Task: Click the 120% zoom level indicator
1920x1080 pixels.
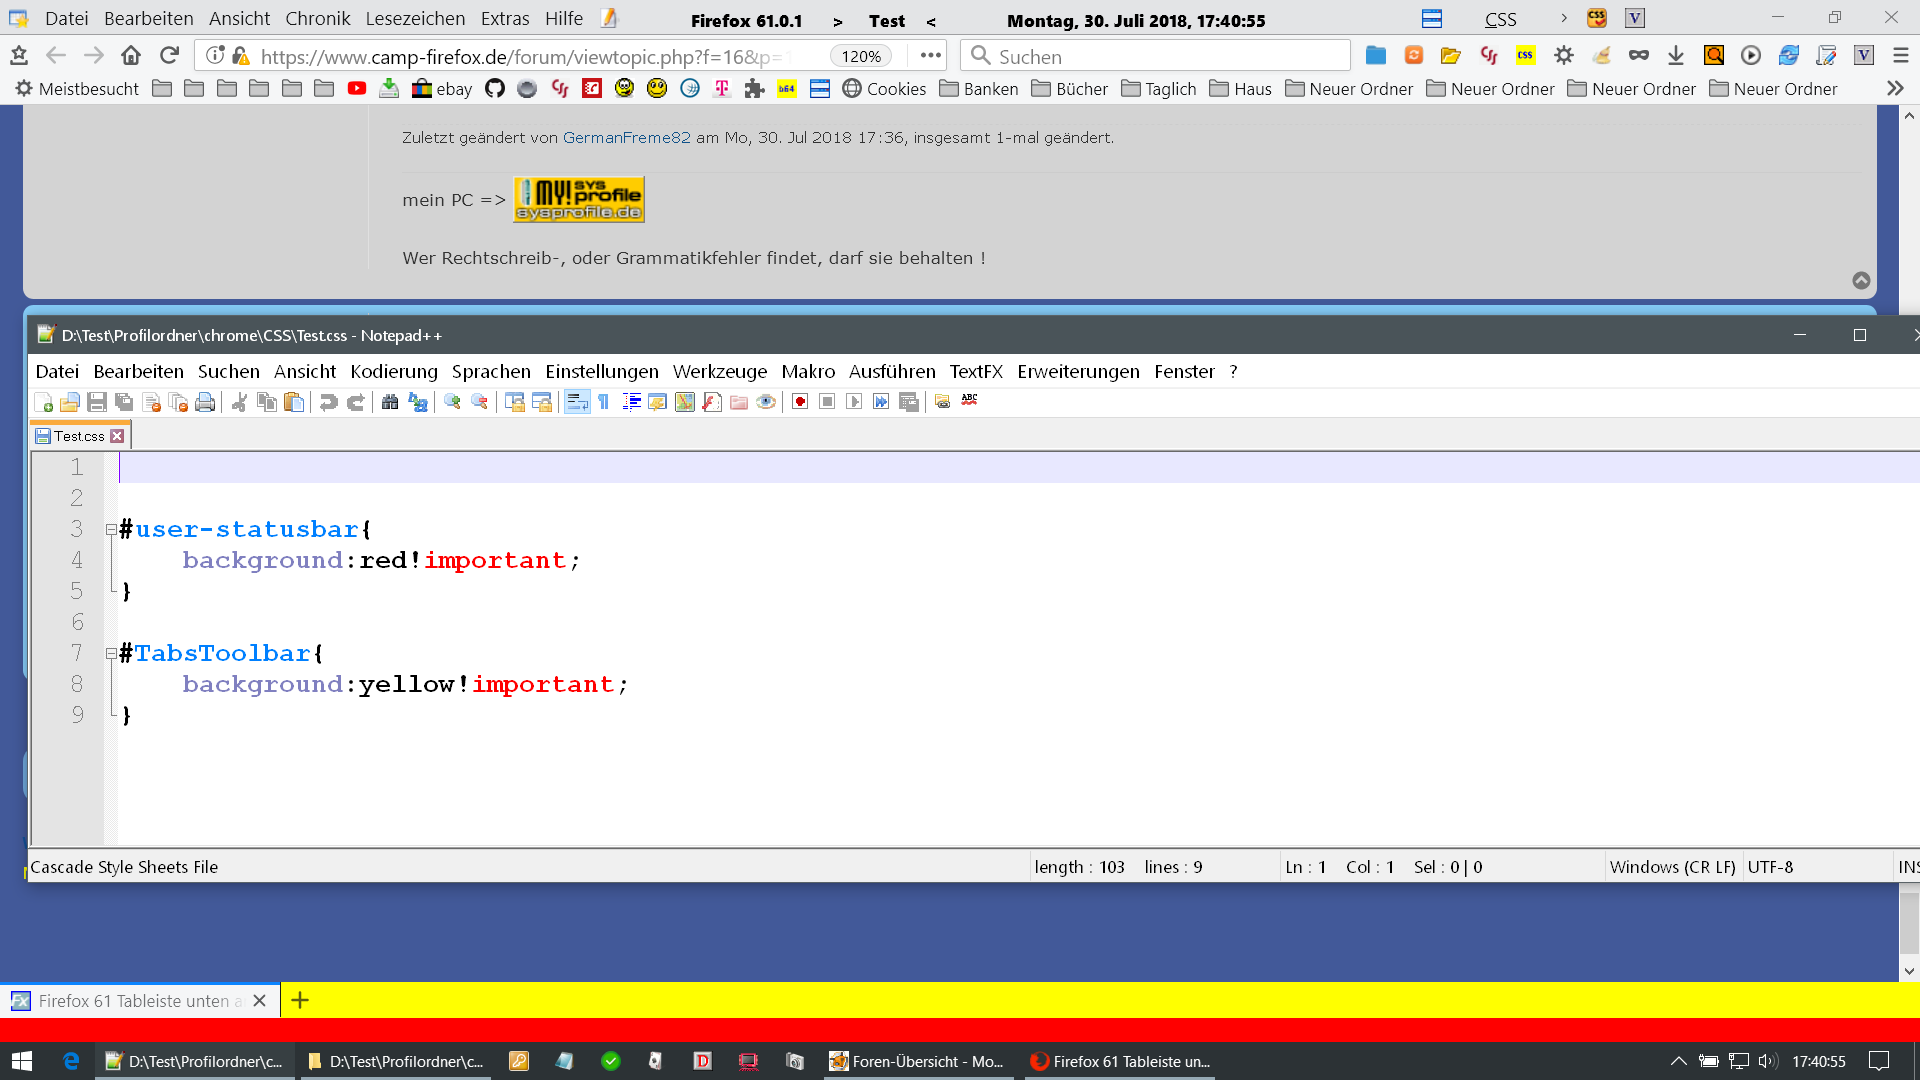Action: click(x=861, y=57)
